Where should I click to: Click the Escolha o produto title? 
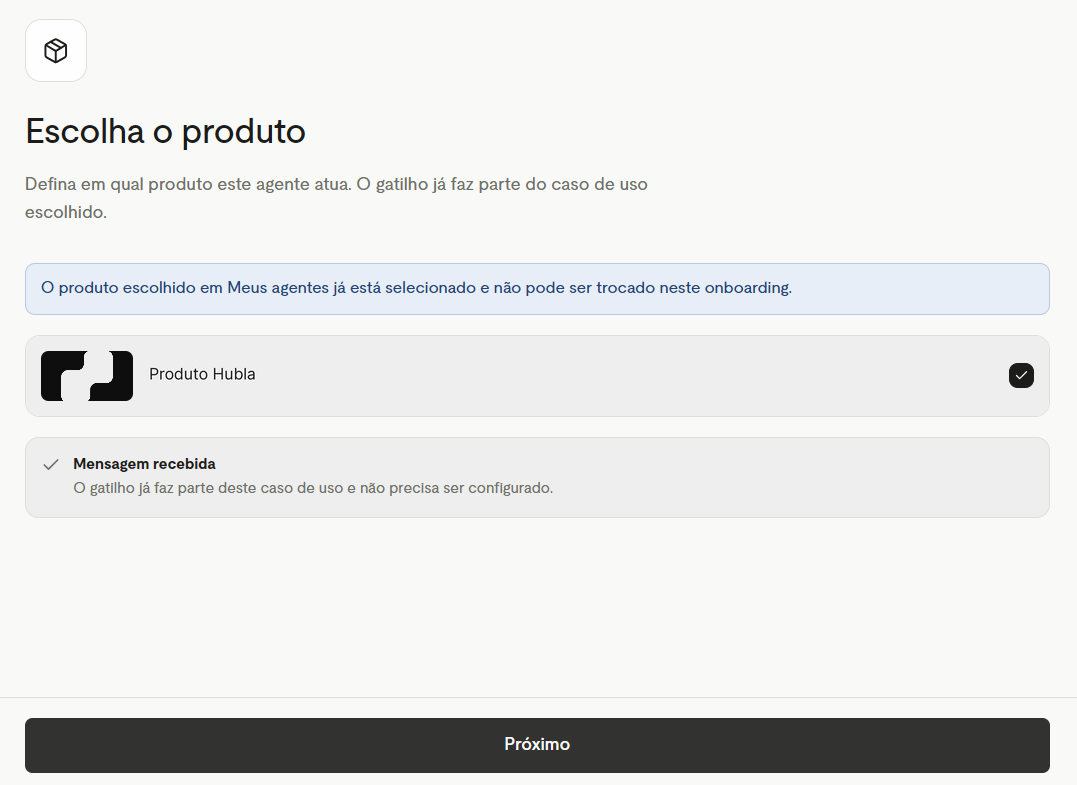(166, 132)
